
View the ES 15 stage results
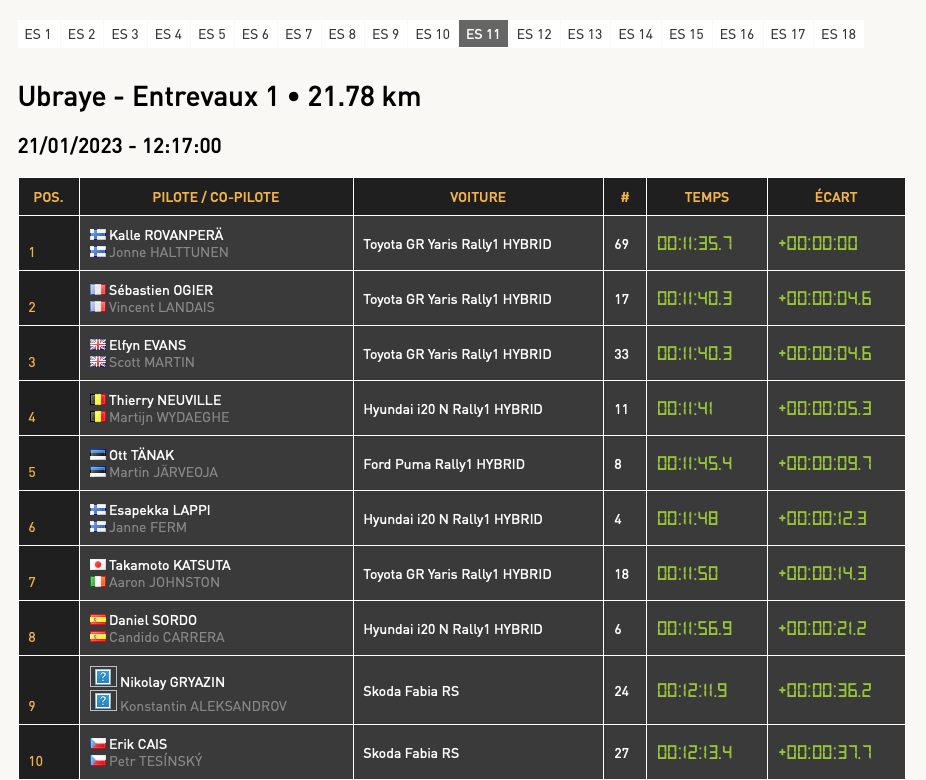(x=686, y=34)
